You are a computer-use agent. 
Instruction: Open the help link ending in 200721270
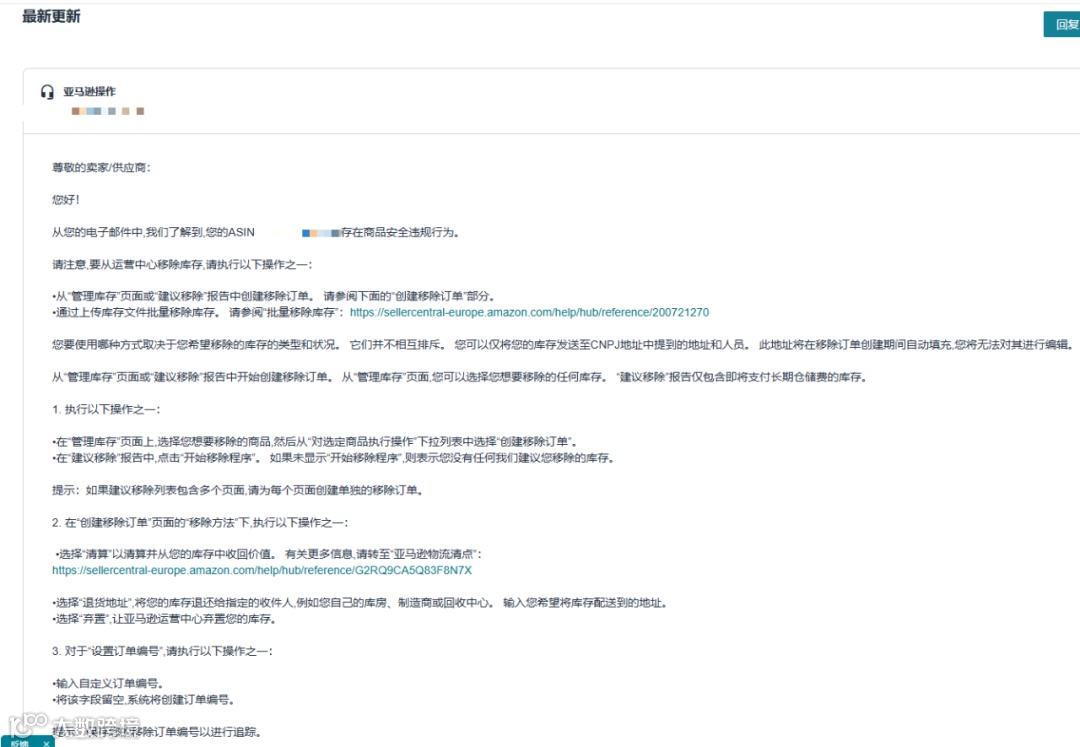[529, 313]
